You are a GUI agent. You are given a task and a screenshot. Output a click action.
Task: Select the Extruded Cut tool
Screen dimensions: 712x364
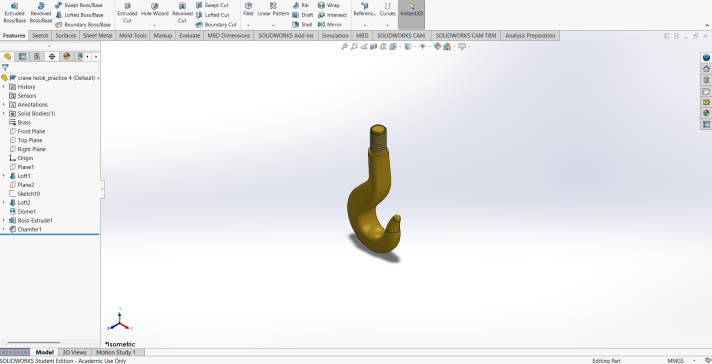pos(127,13)
